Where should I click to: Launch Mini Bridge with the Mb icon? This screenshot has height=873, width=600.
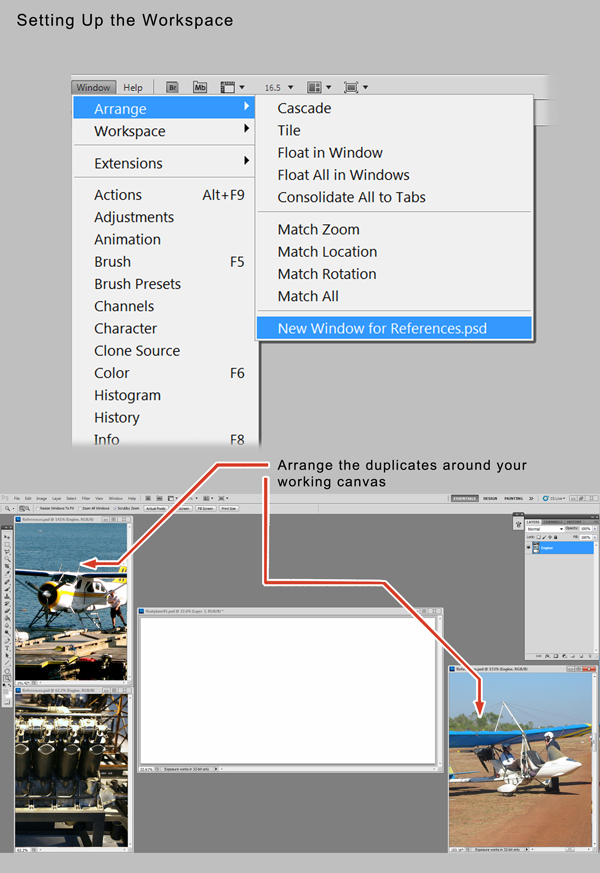[x=200, y=87]
